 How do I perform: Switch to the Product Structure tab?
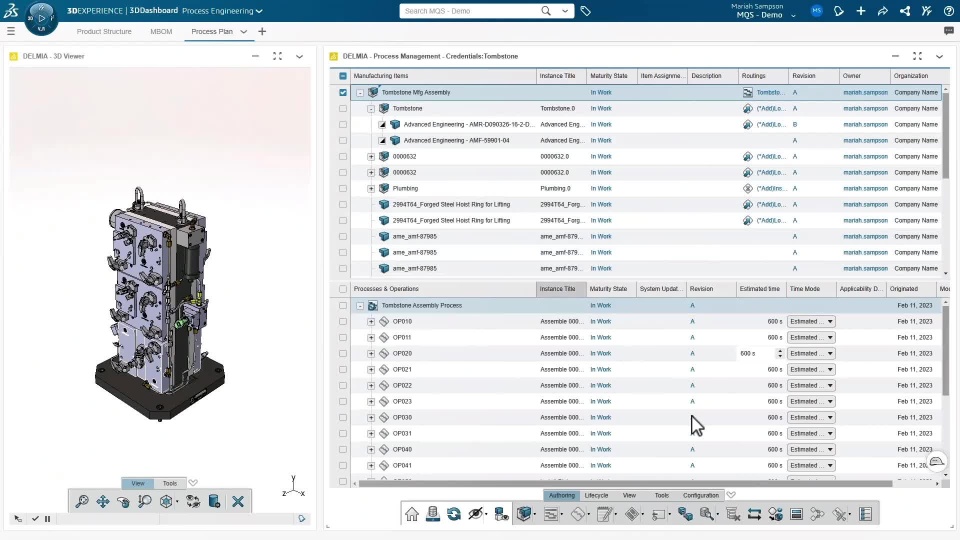(104, 31)
